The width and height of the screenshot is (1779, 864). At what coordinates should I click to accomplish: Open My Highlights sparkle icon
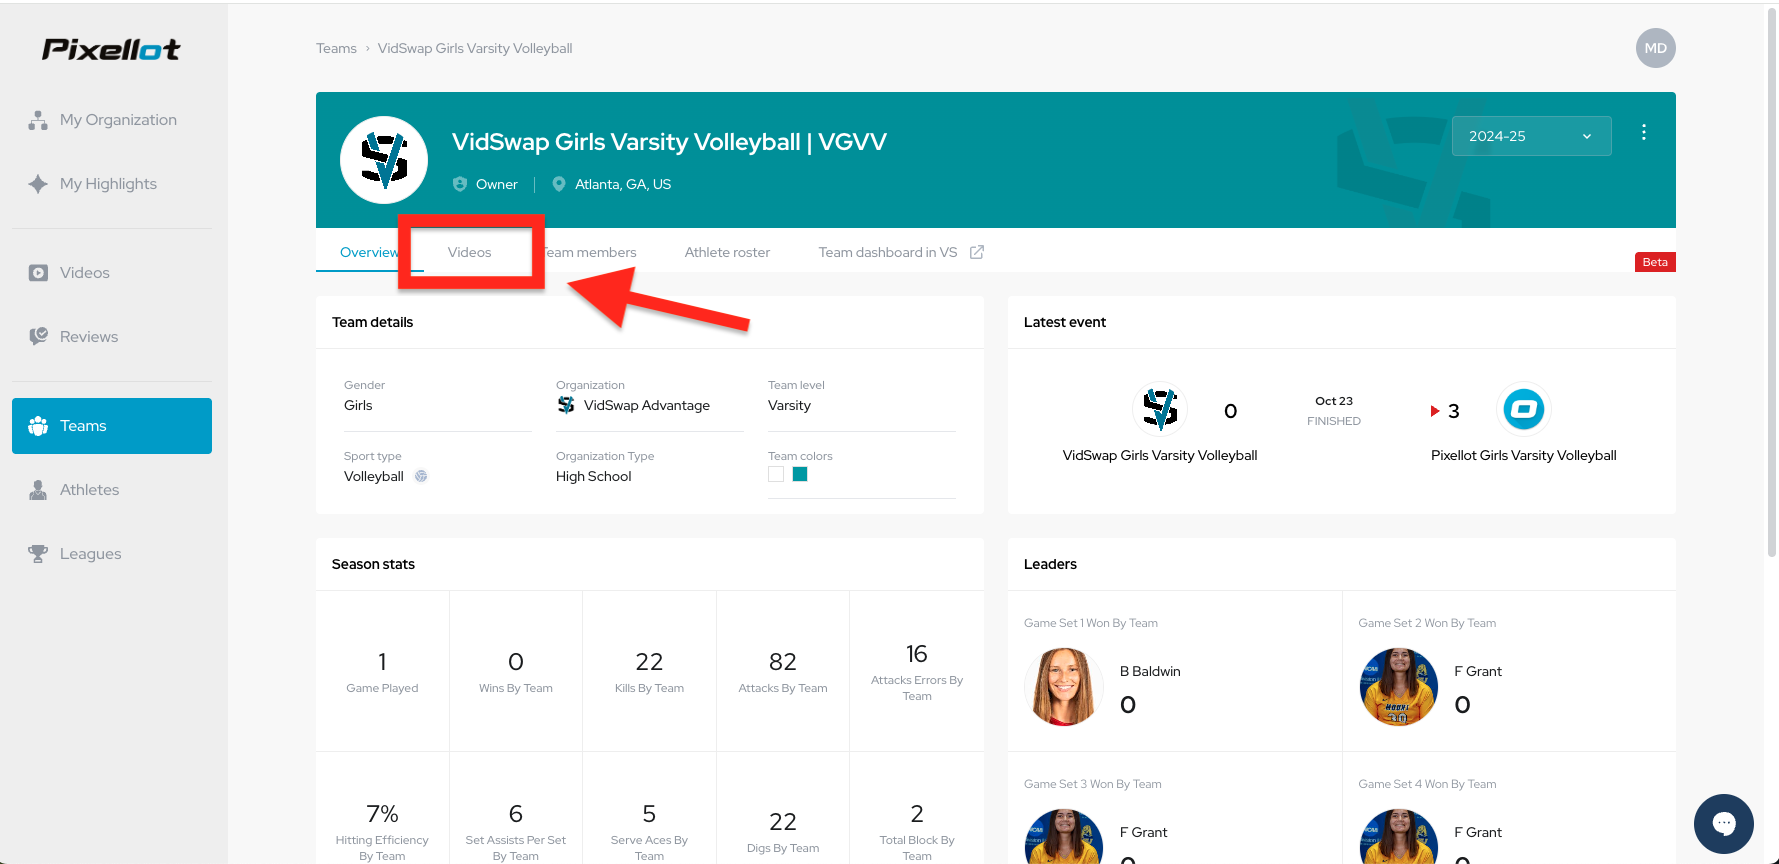click(x=38, y=184)
